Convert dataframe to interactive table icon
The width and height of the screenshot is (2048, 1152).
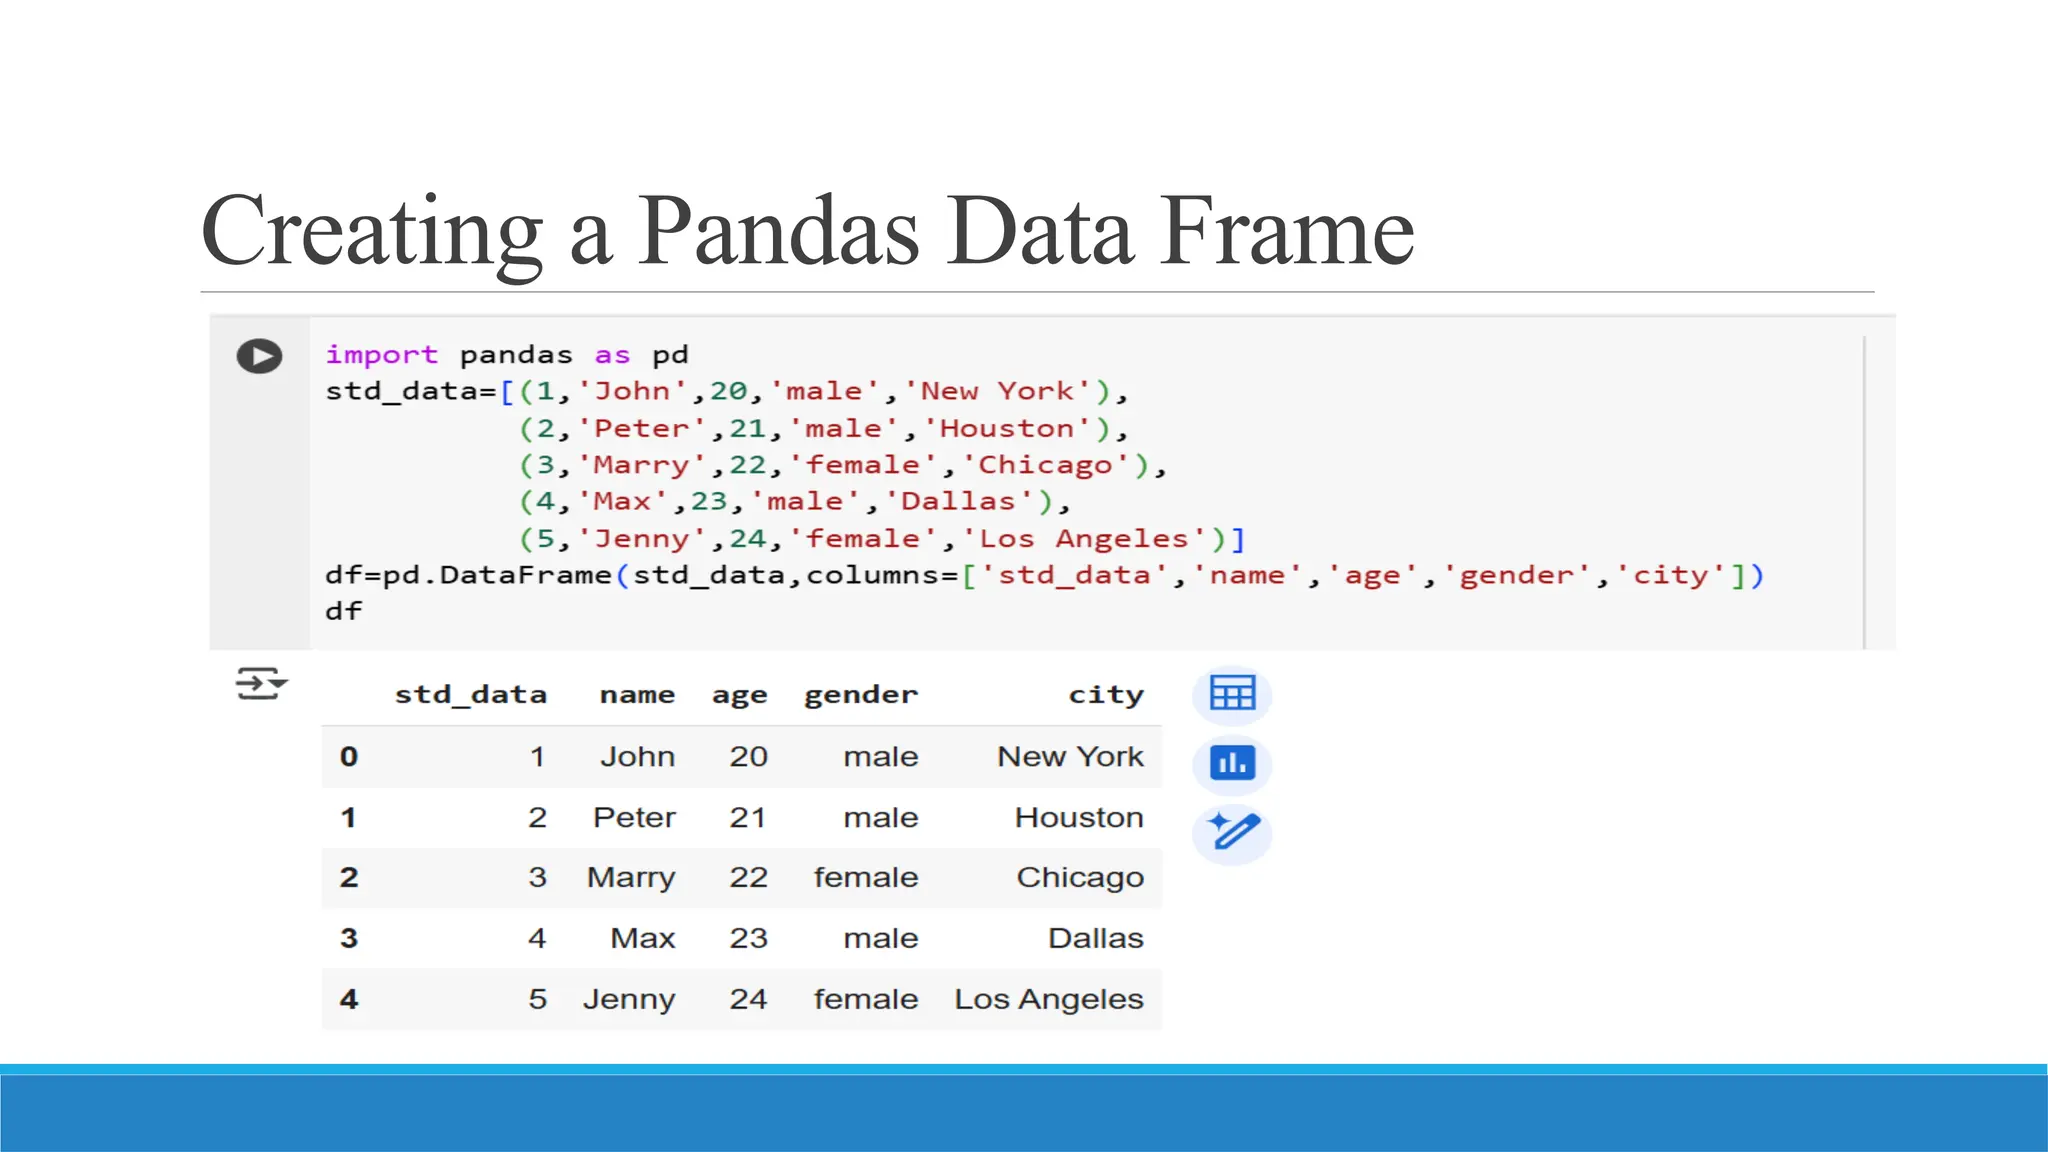click(1232, 693)
